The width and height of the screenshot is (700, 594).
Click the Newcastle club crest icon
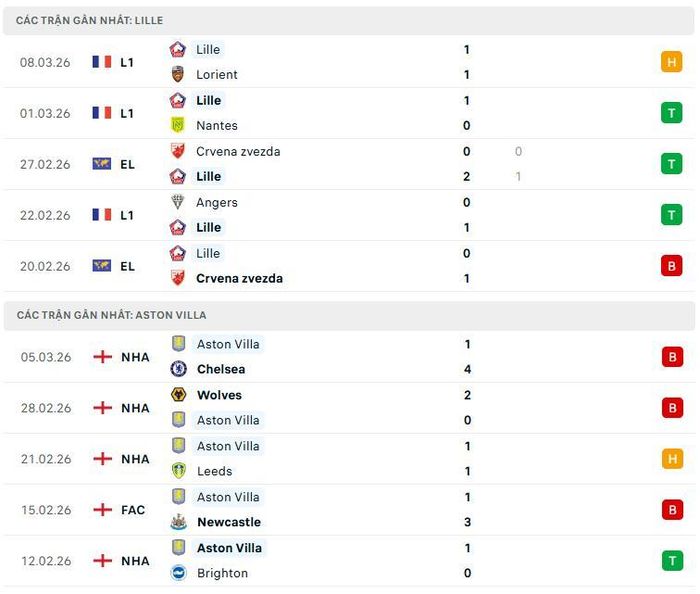click(x=178, y=522)
